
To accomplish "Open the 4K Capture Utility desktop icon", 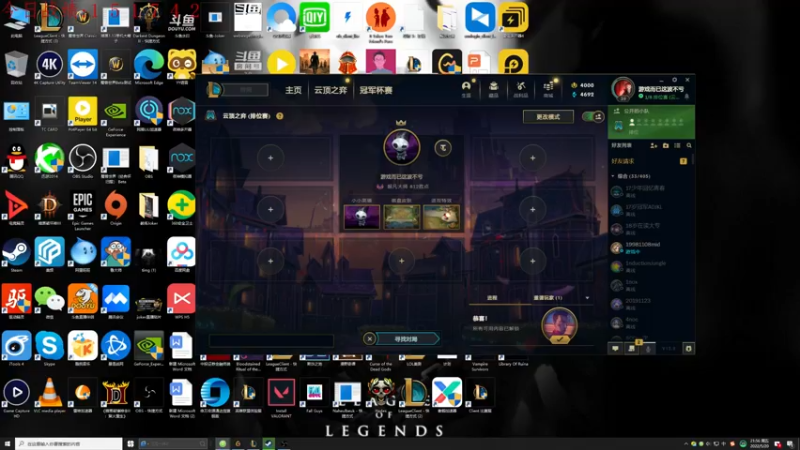I will pos(49,67).
